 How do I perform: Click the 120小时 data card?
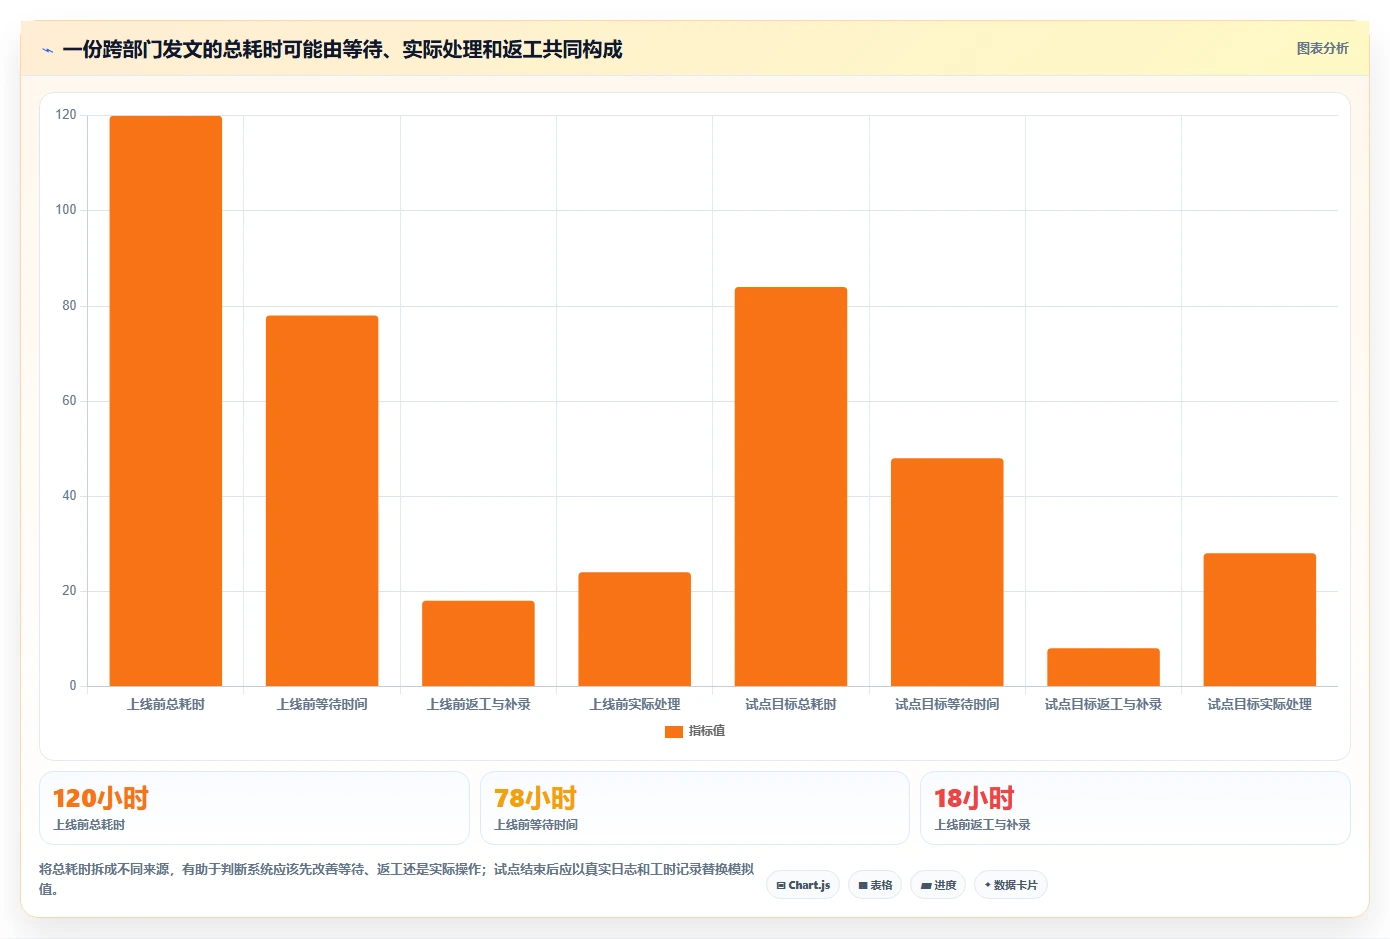coord(254,808)
